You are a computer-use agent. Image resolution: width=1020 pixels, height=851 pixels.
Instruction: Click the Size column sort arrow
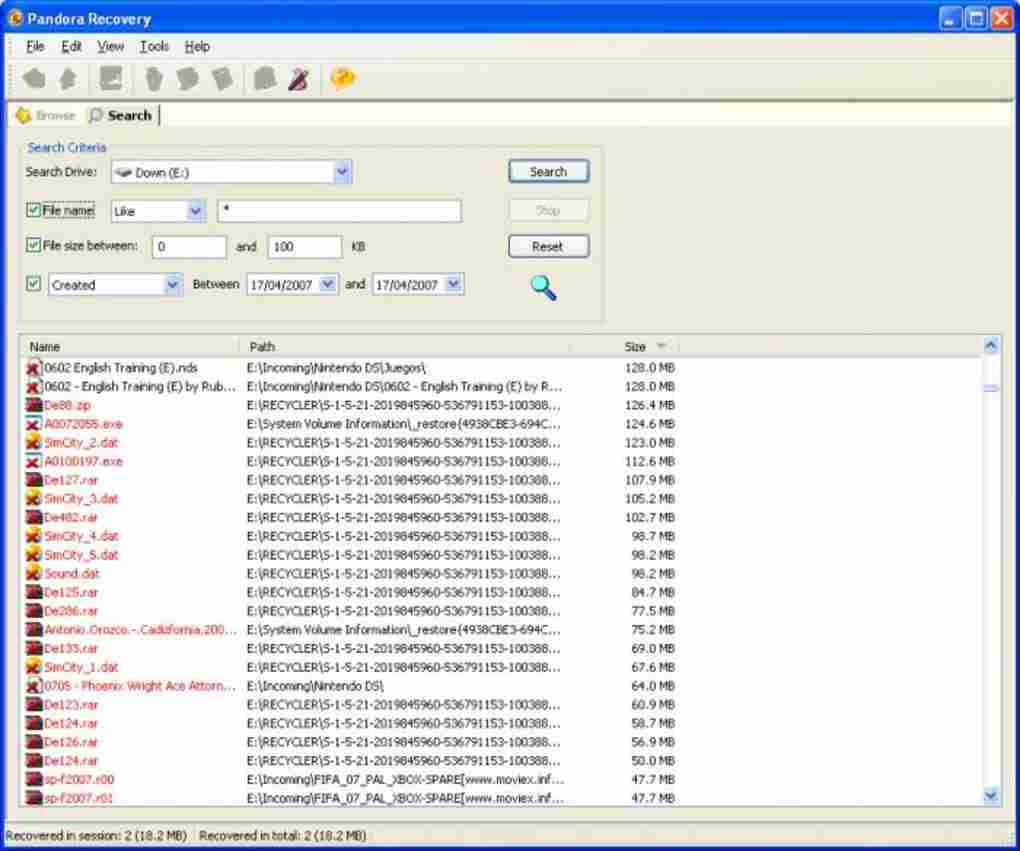click(x=662, y=346)
